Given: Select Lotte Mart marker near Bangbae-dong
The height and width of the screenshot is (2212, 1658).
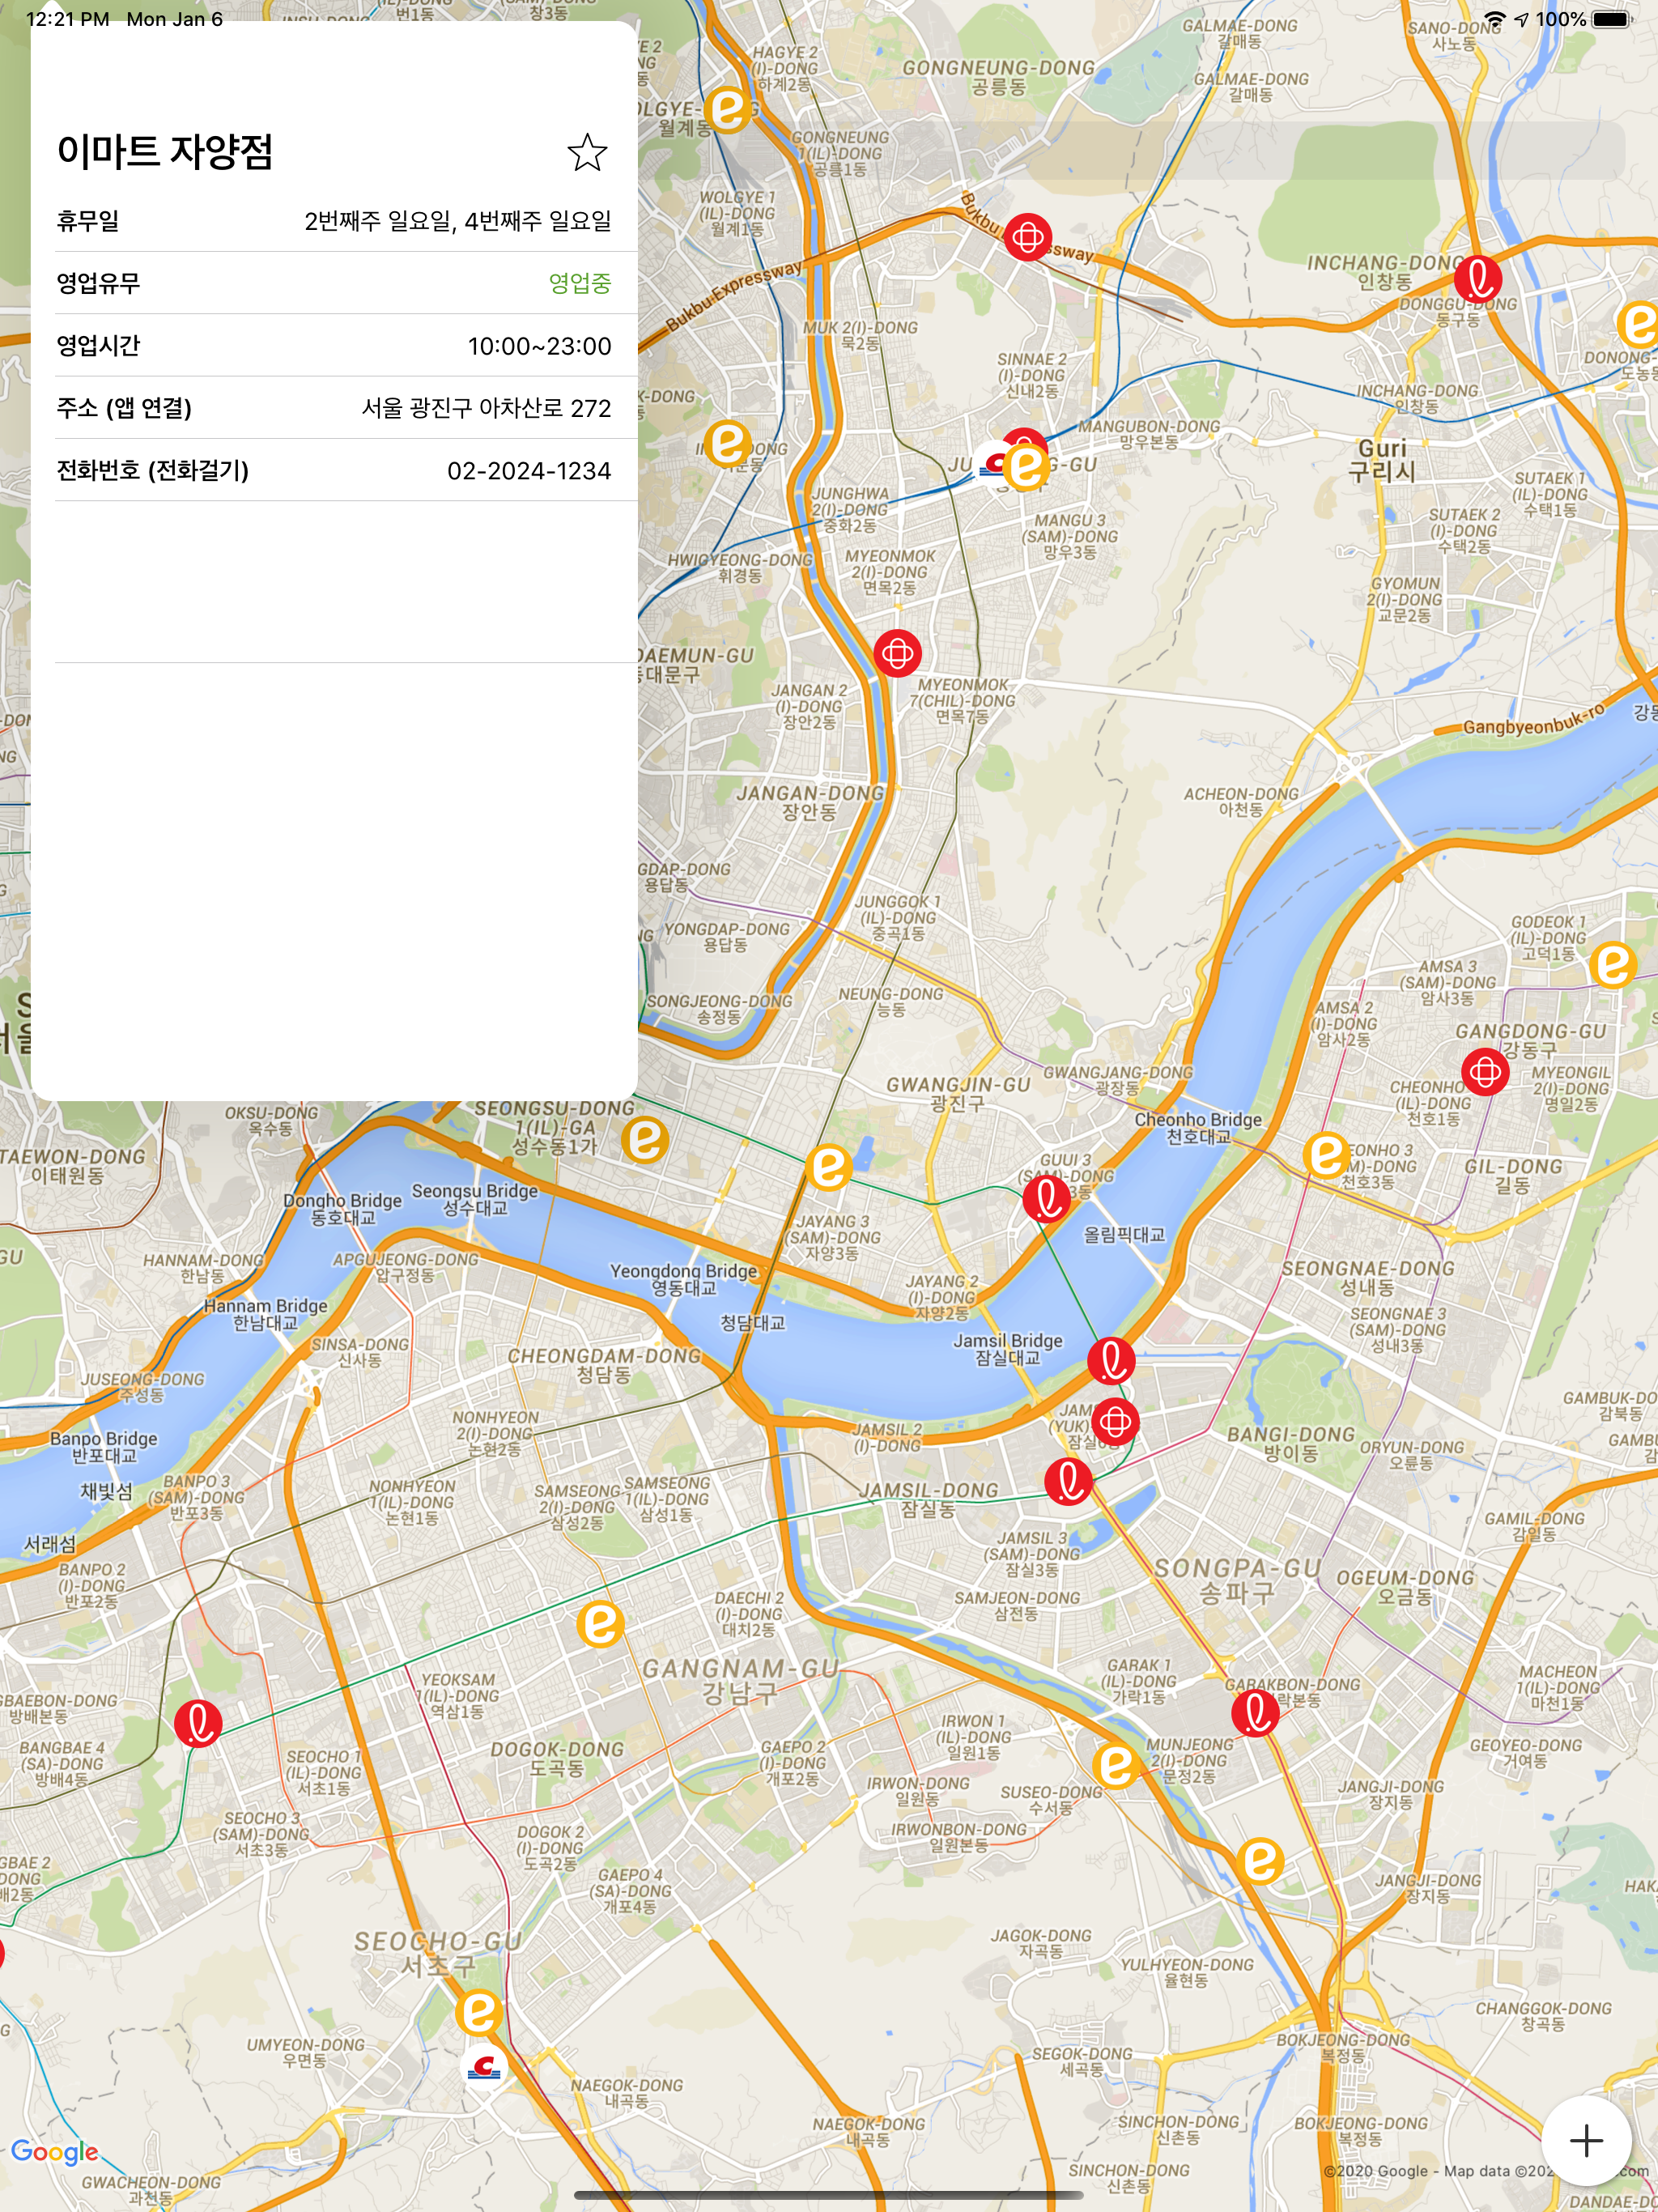Looking at the screenshot, I should [x=198, y=1723].
